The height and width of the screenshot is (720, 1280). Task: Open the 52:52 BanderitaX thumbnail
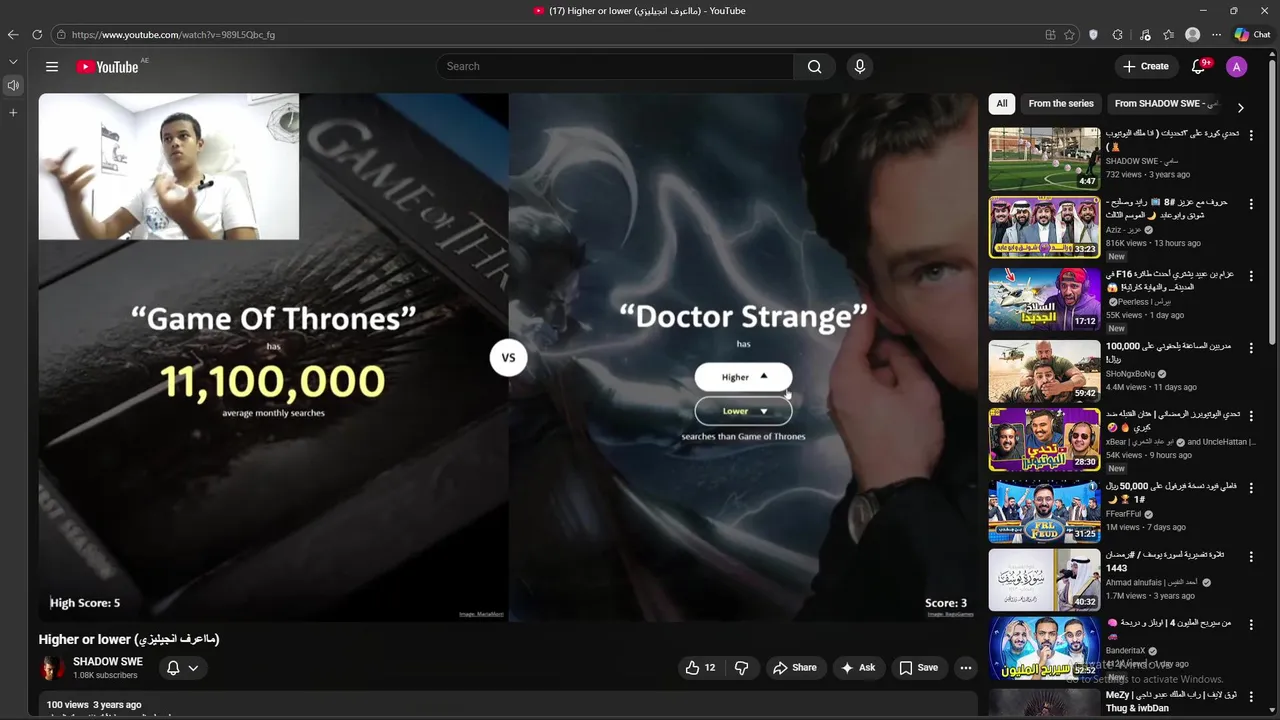point(1044,648)
